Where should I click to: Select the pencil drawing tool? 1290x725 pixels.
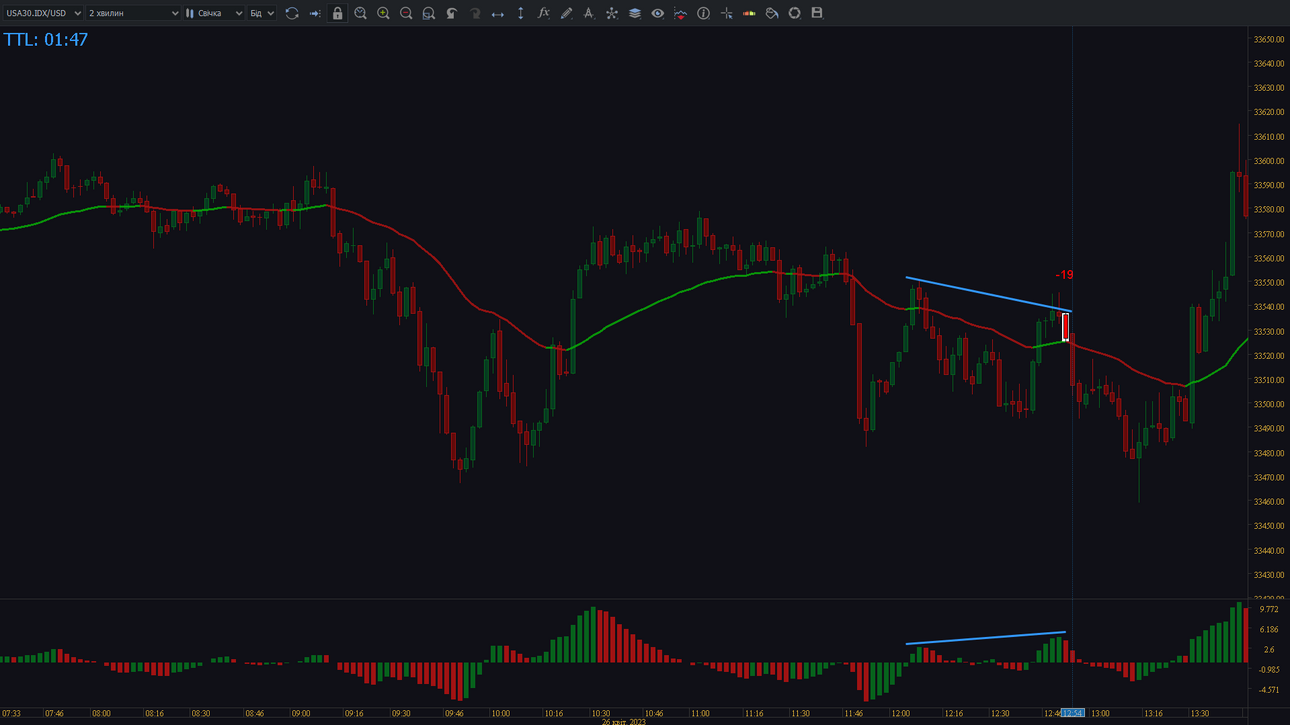(566, 13)
